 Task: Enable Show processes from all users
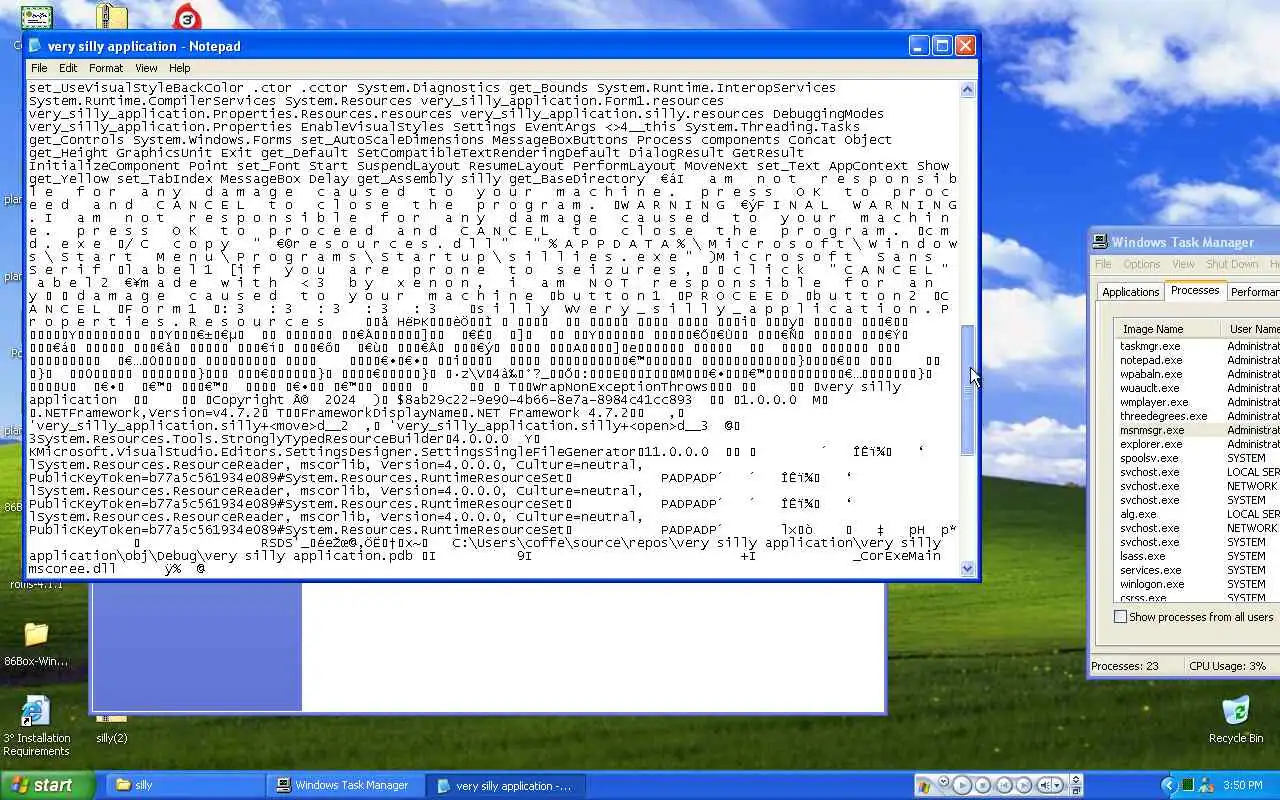click(x=1120, y=617)
